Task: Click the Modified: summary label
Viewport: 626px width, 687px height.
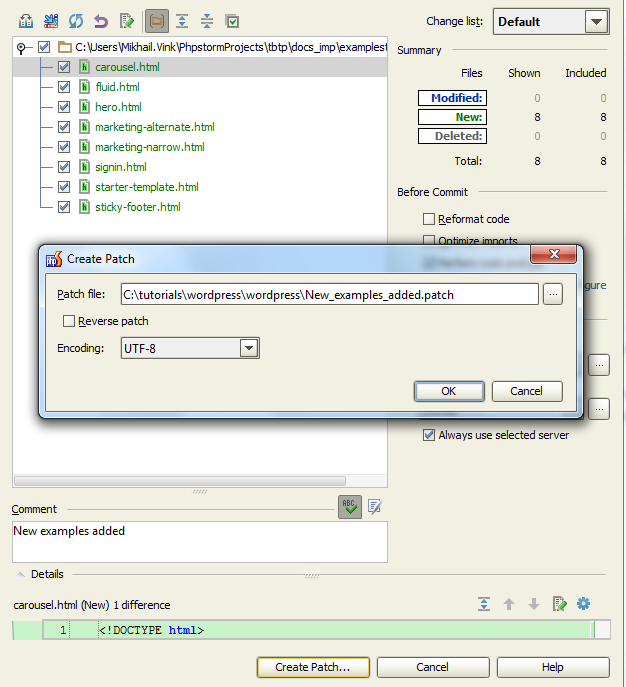Action: tap(452, 98)
